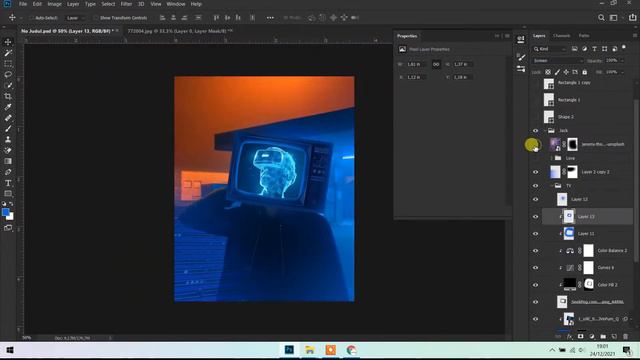Open the Opacity value dropdown arrow
This screenshot has width=640, height=360.
(622, 61)
